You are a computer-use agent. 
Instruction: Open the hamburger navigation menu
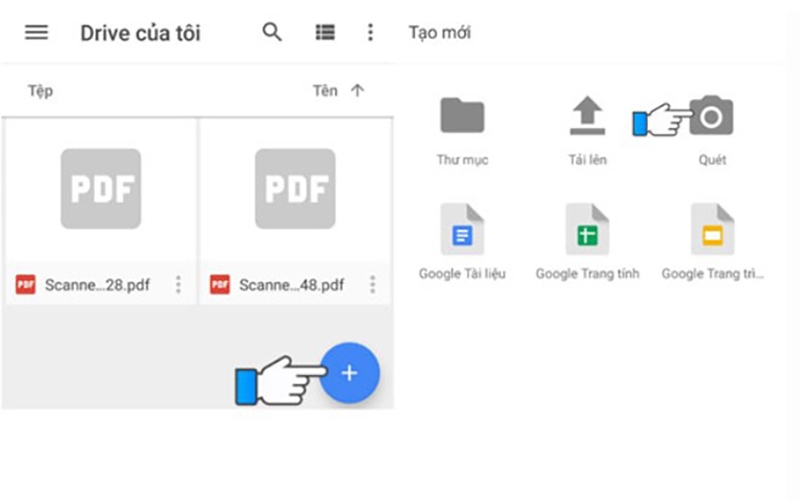36,33
